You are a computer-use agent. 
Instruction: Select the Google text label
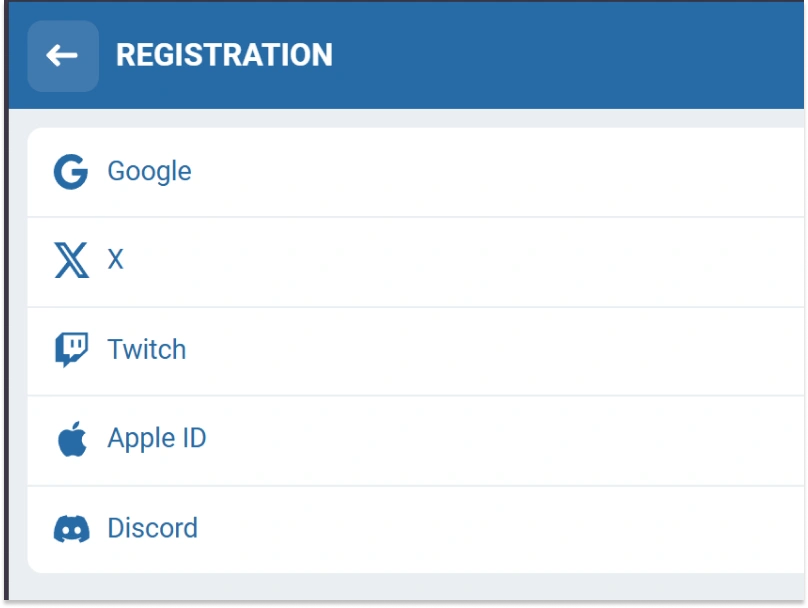click(x=149, y=171)
